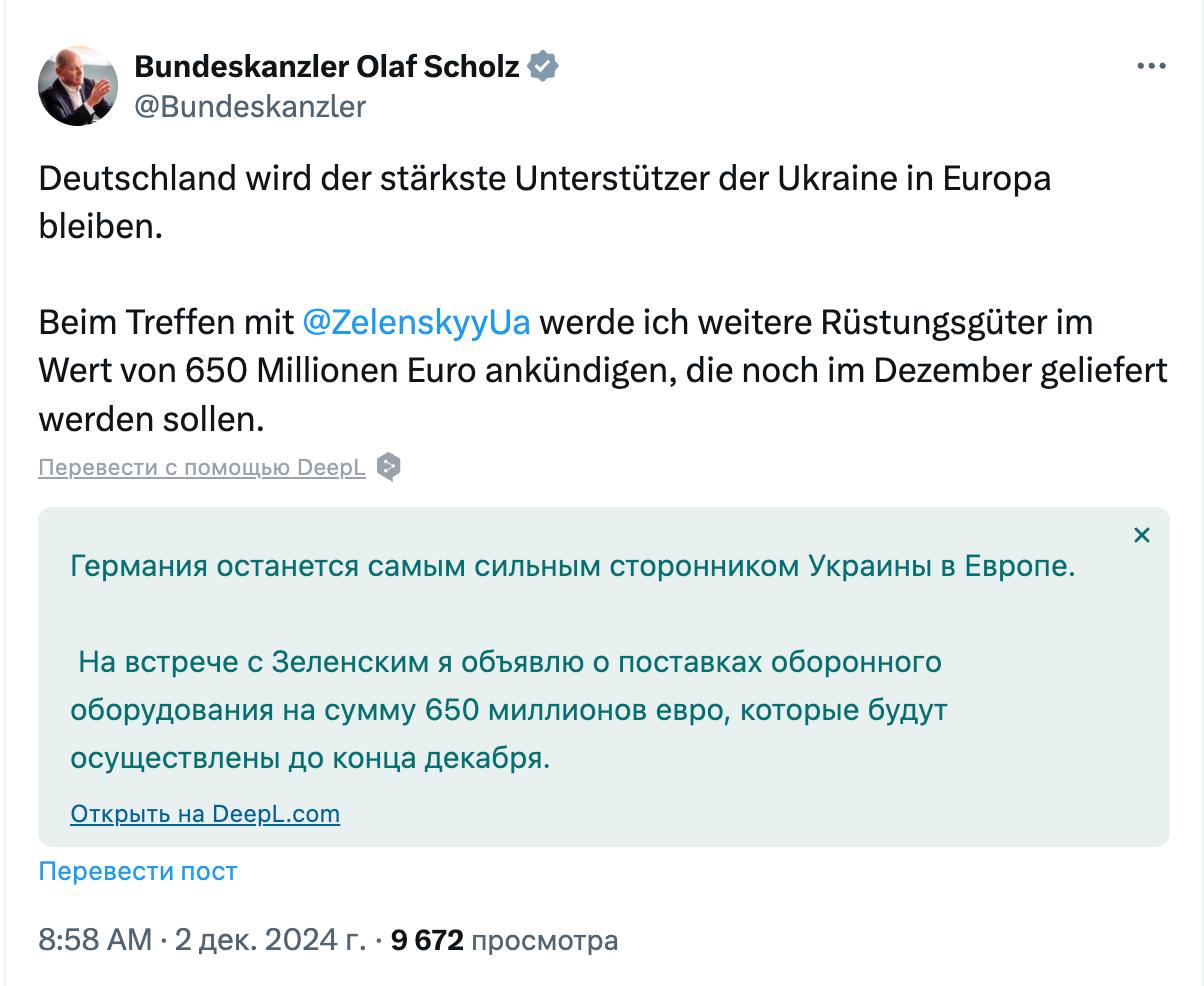Click the DeepL logo icon
The image size is (1204, 986).
388,467
